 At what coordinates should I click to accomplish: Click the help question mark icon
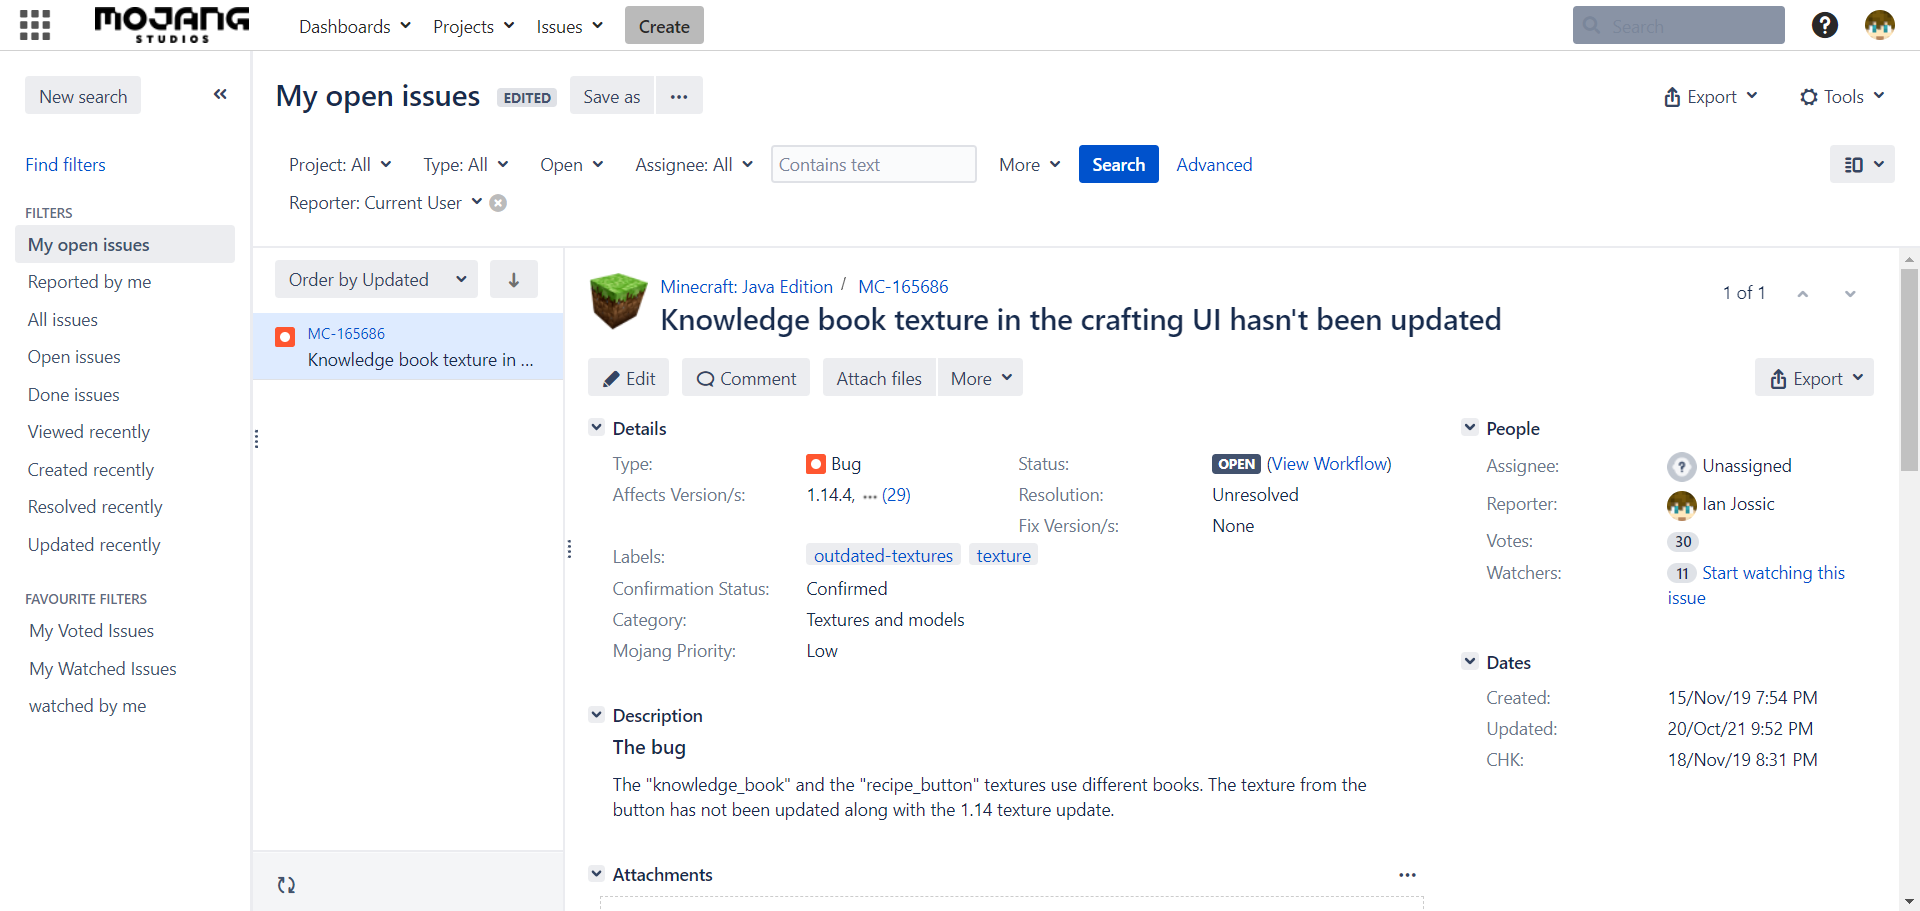click(1824, 25)
